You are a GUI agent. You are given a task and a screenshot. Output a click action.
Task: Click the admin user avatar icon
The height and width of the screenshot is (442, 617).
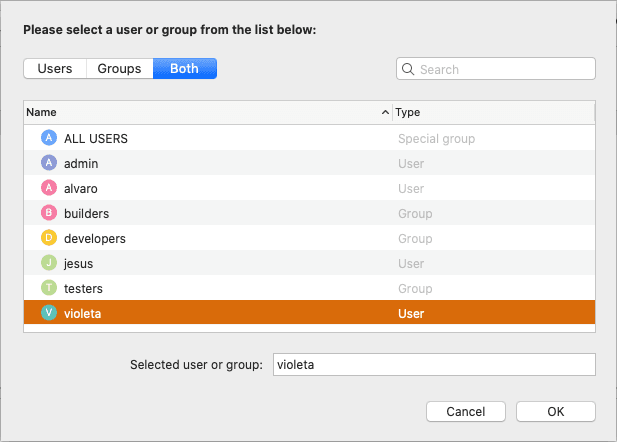49,163
